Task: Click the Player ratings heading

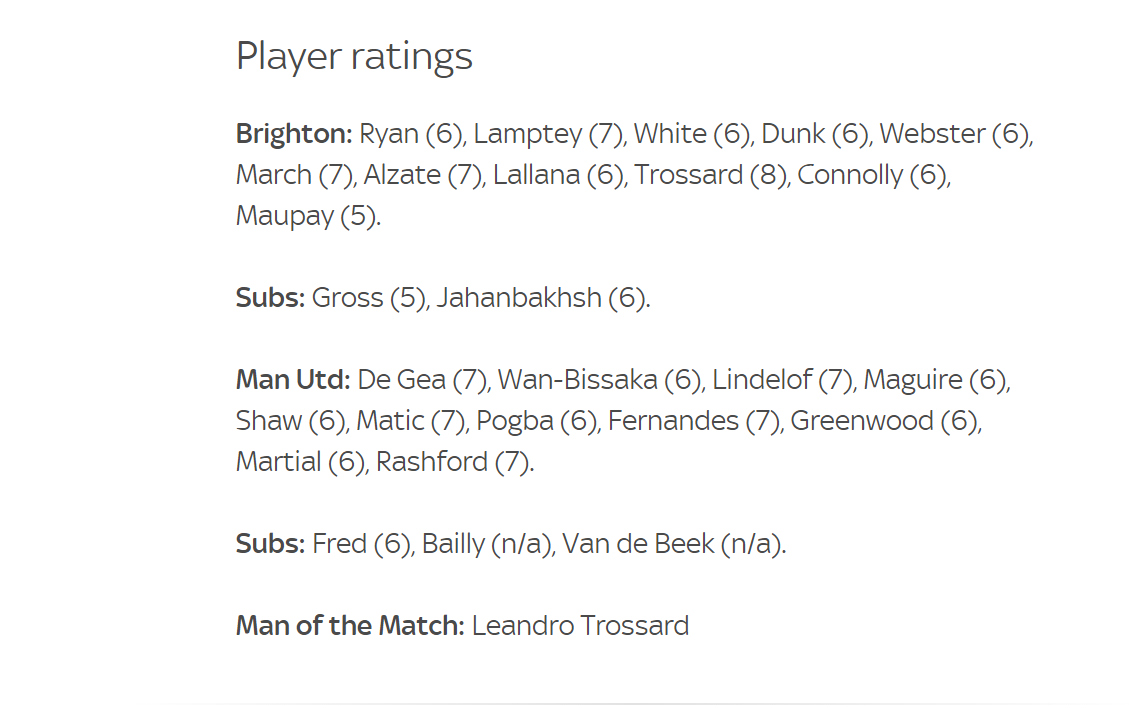Action: tap(354, 57)
